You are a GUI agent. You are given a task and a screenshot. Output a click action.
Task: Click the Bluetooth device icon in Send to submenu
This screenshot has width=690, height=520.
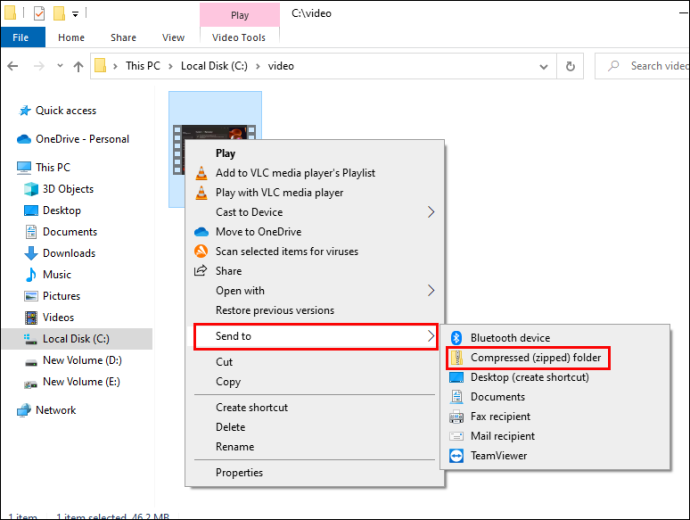456,338
